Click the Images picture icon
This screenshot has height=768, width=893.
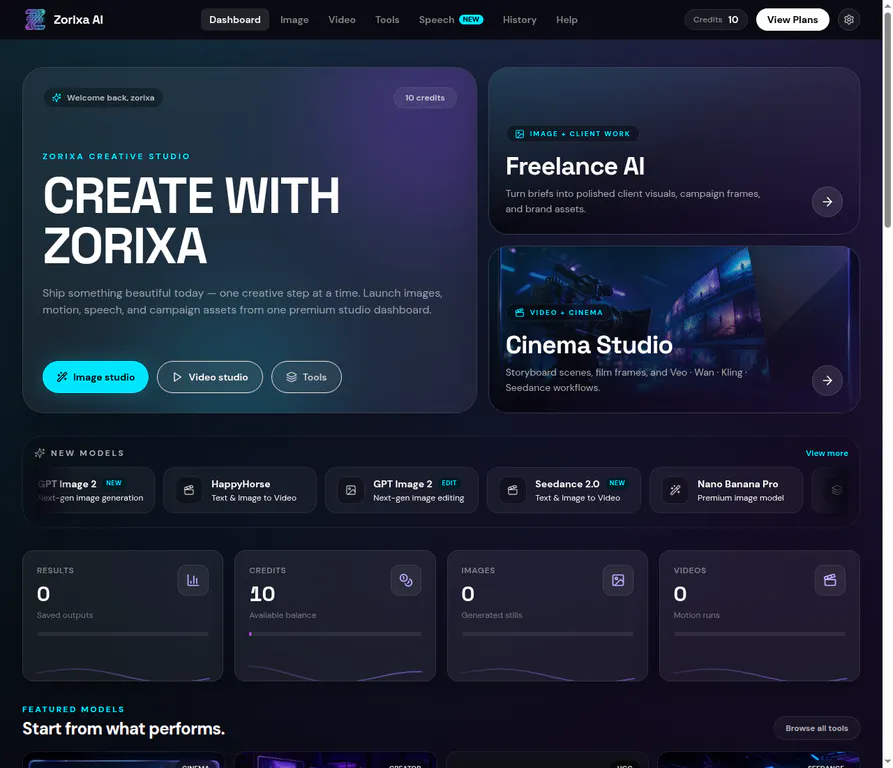[x=618, y=580]
